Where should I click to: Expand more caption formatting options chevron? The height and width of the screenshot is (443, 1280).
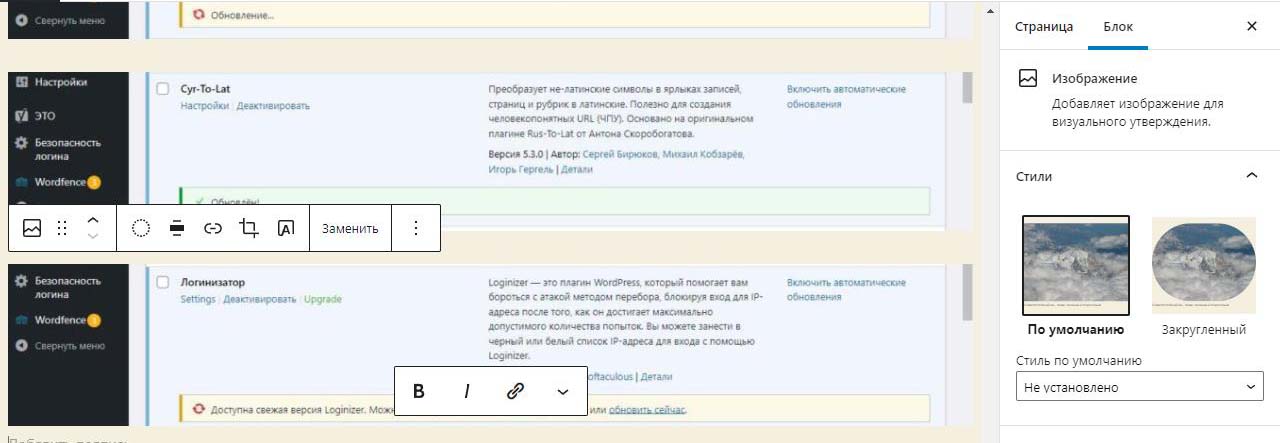coord(562,391)
